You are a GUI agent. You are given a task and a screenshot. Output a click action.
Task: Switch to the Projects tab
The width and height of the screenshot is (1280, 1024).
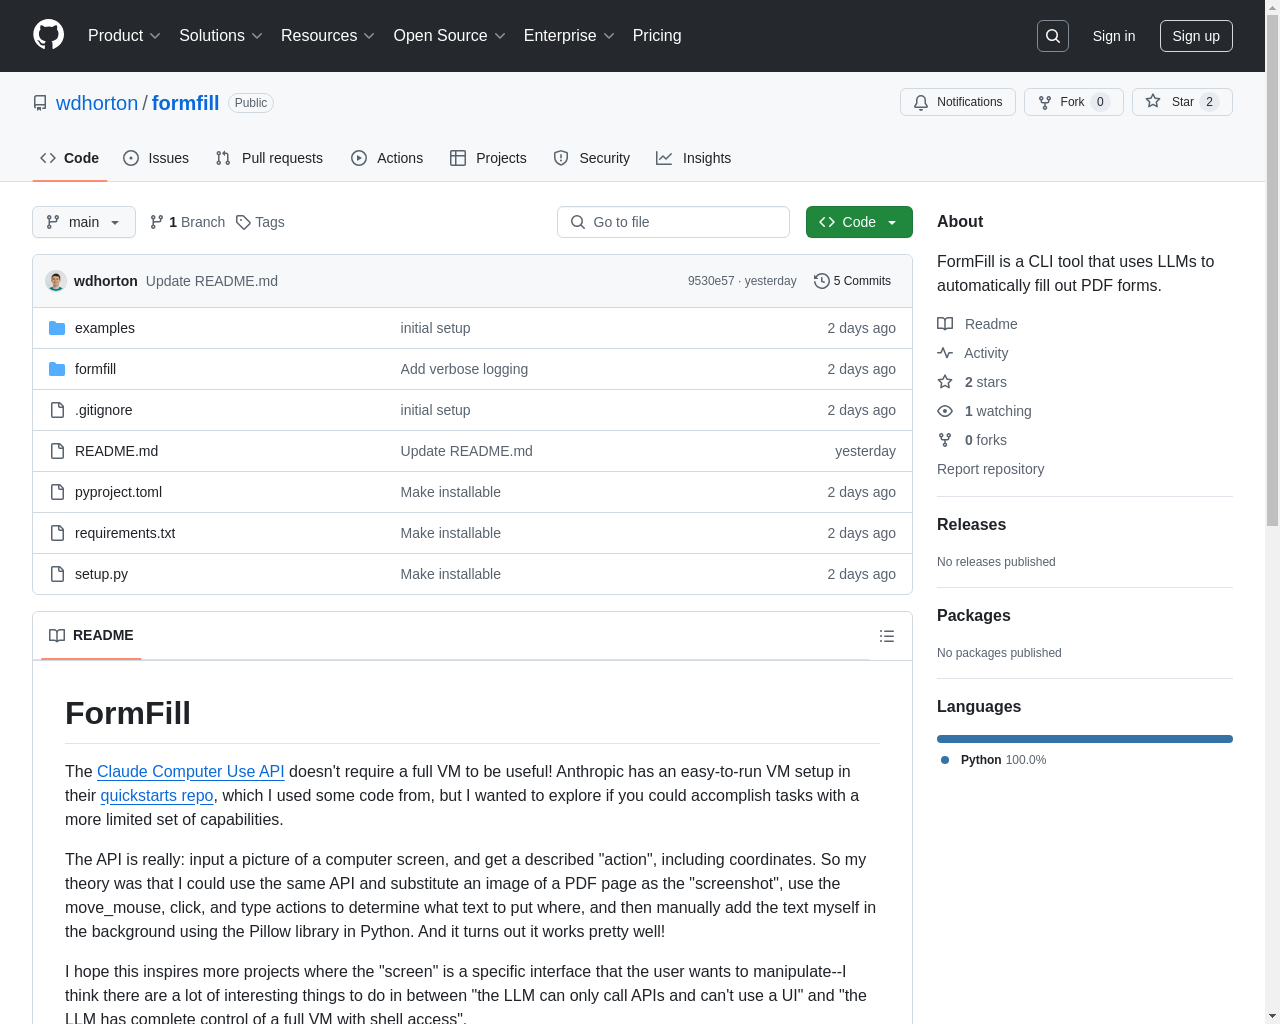pyautogui.click(x=488, y=158)
